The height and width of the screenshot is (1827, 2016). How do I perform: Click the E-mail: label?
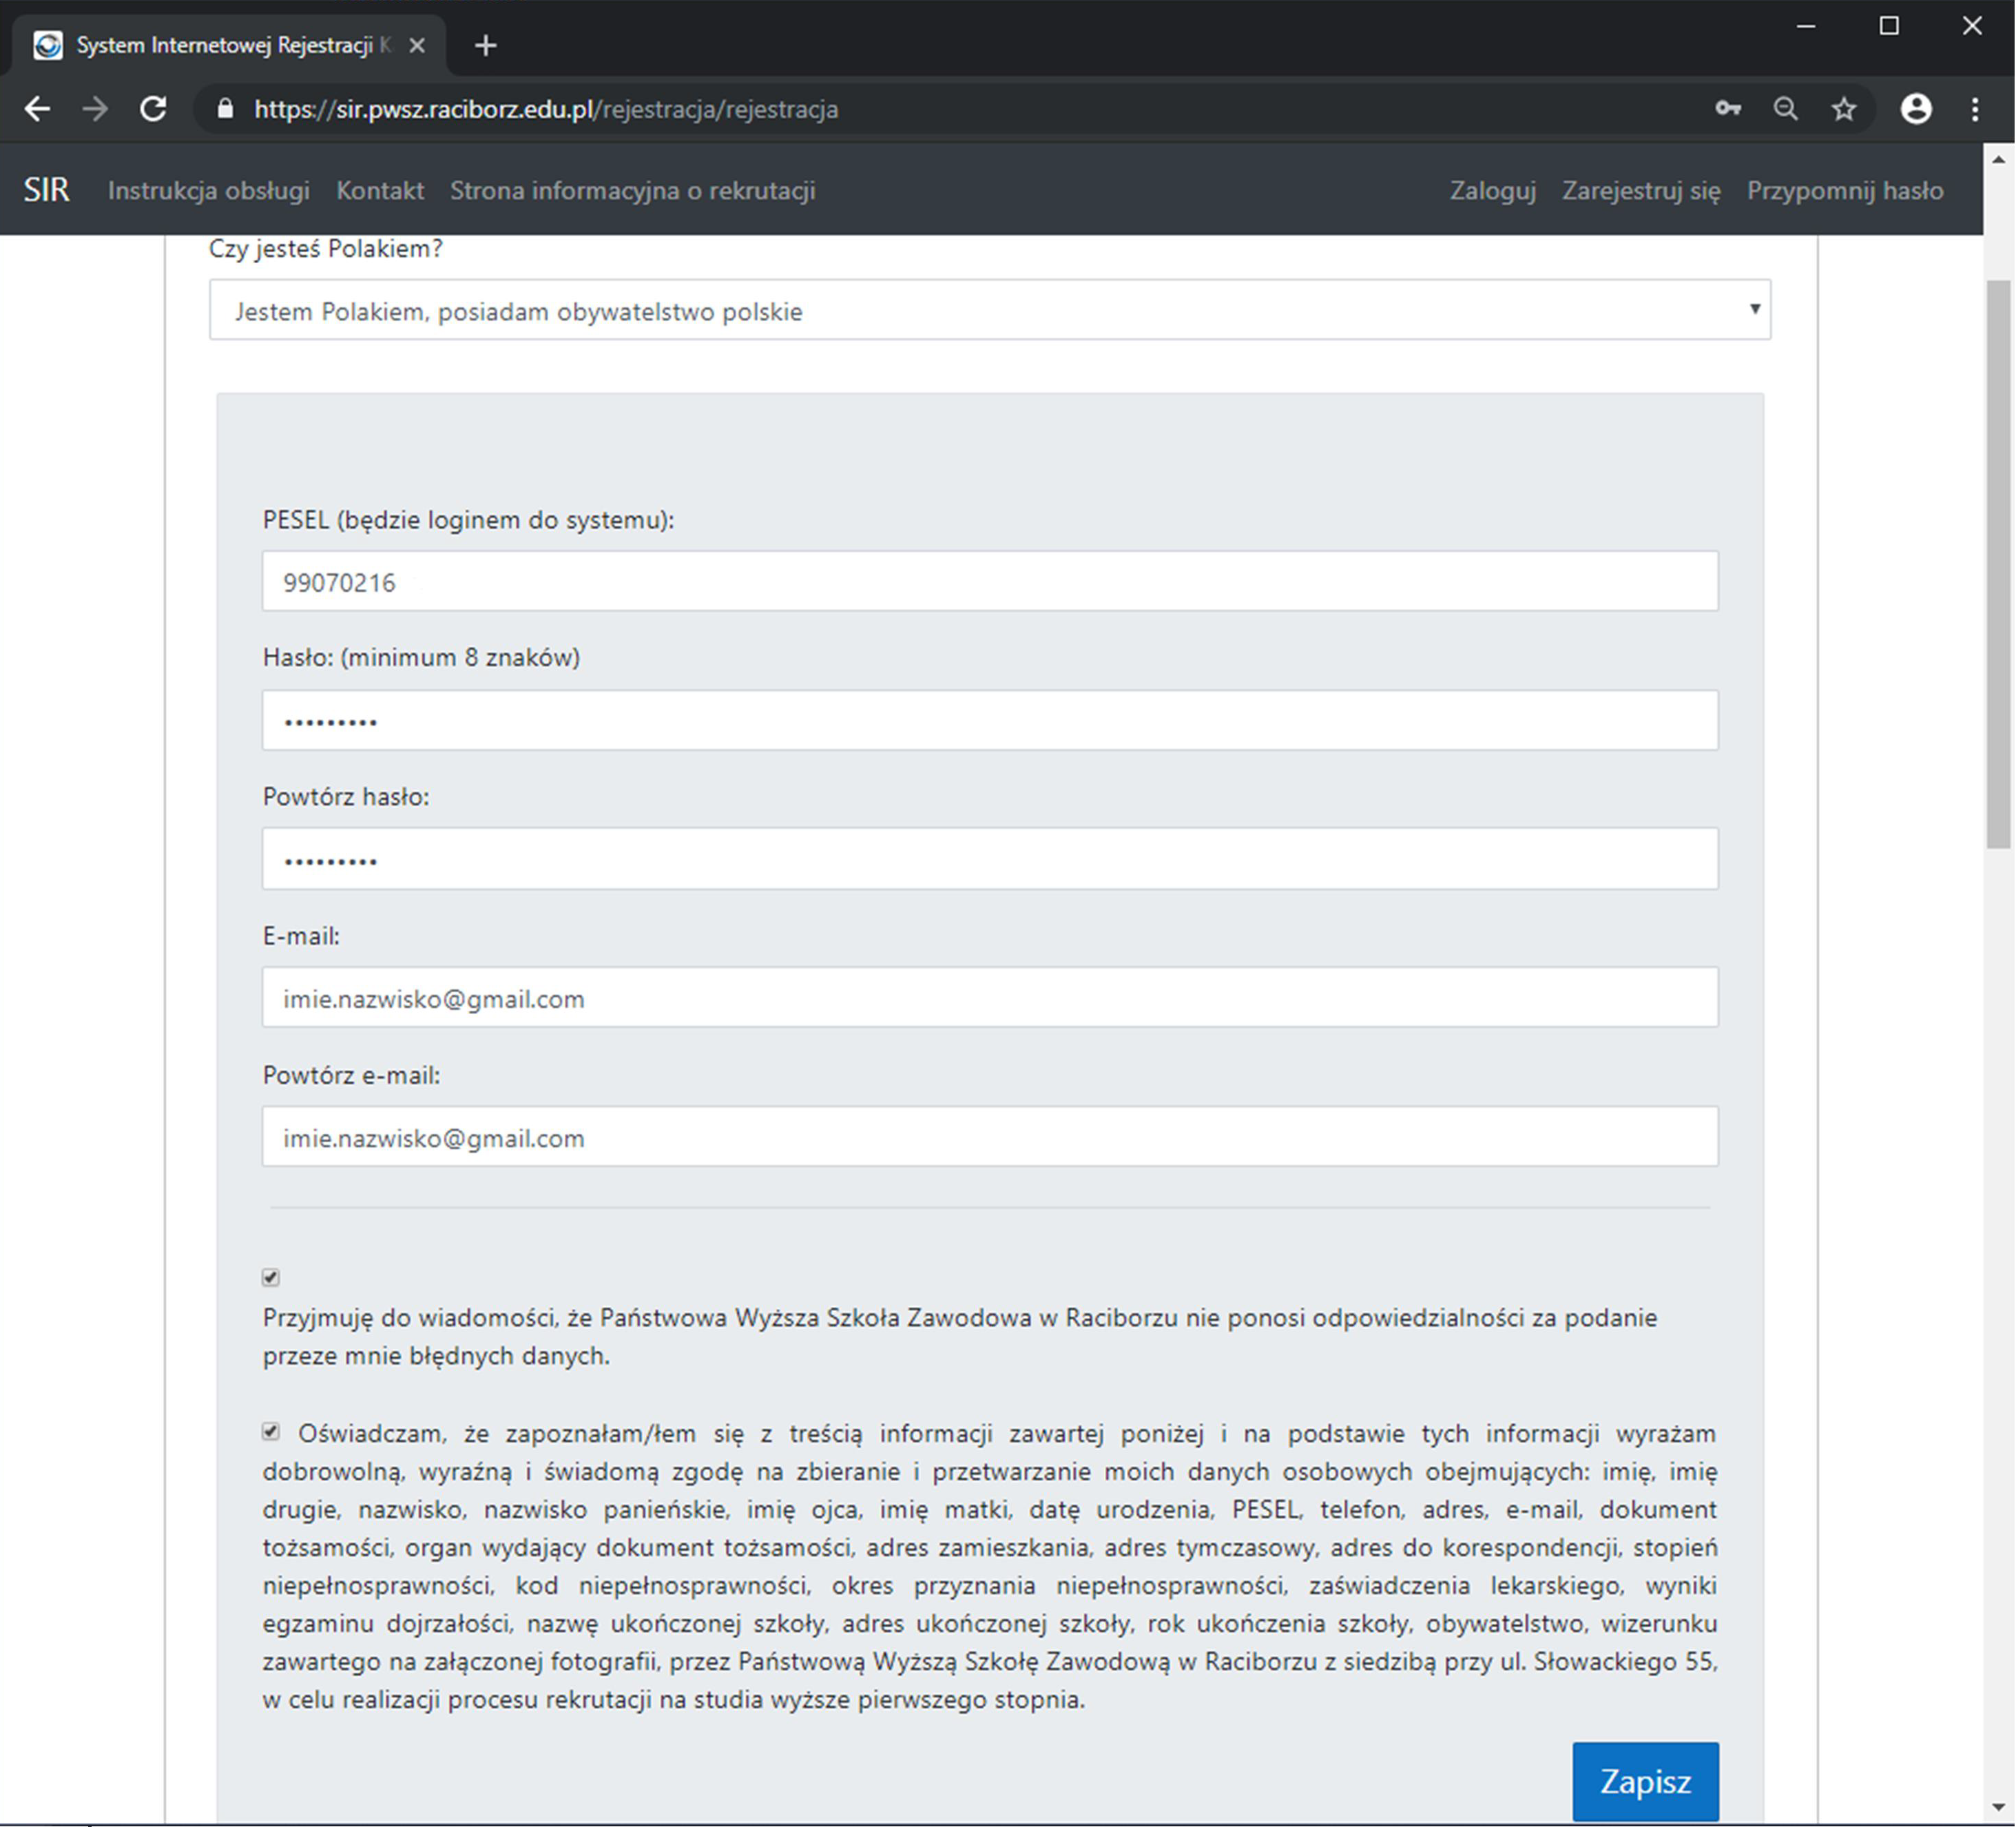[x=301, y=936]
